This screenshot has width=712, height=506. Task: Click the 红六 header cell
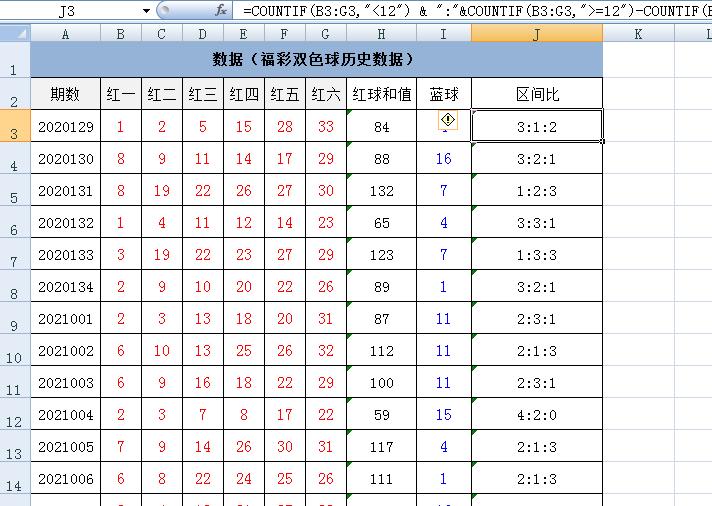[x=326, y=94]
